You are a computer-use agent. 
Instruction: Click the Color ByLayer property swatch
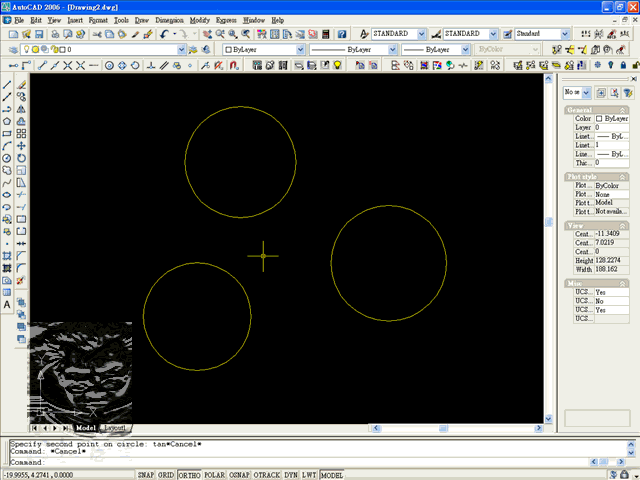(599, 118)
